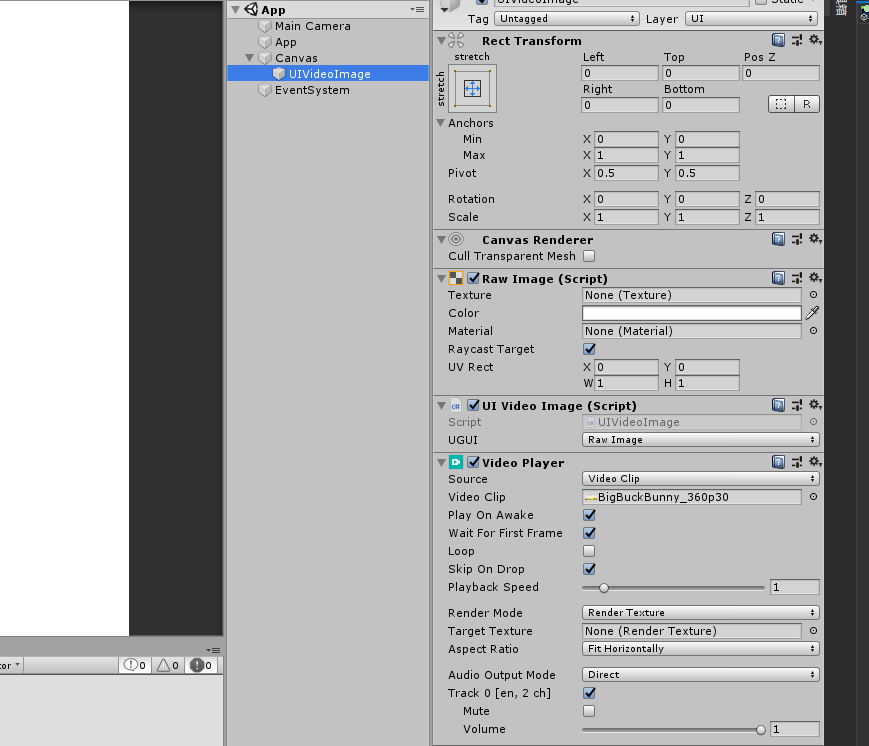
Task: Open Raw Image preset selector icon
Action: point(797,278)
